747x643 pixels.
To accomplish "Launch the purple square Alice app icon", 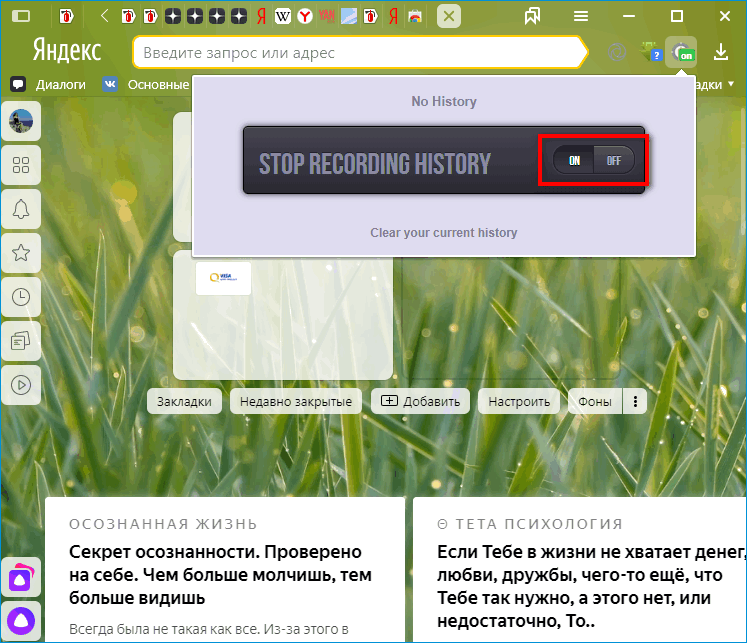I will click(x=21, y=577).
